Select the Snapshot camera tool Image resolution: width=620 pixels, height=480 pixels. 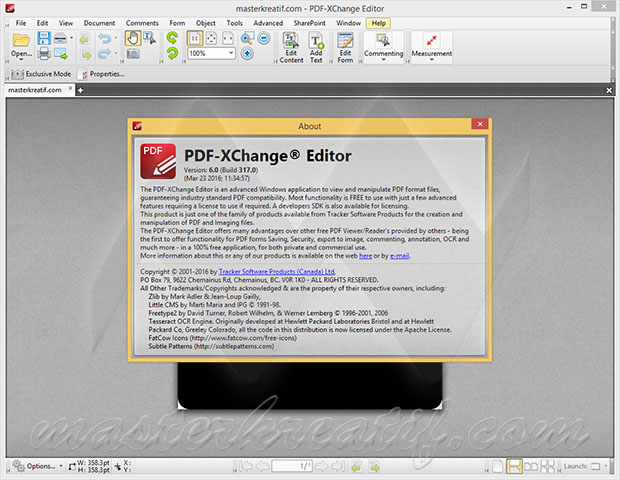pos(133,53)
